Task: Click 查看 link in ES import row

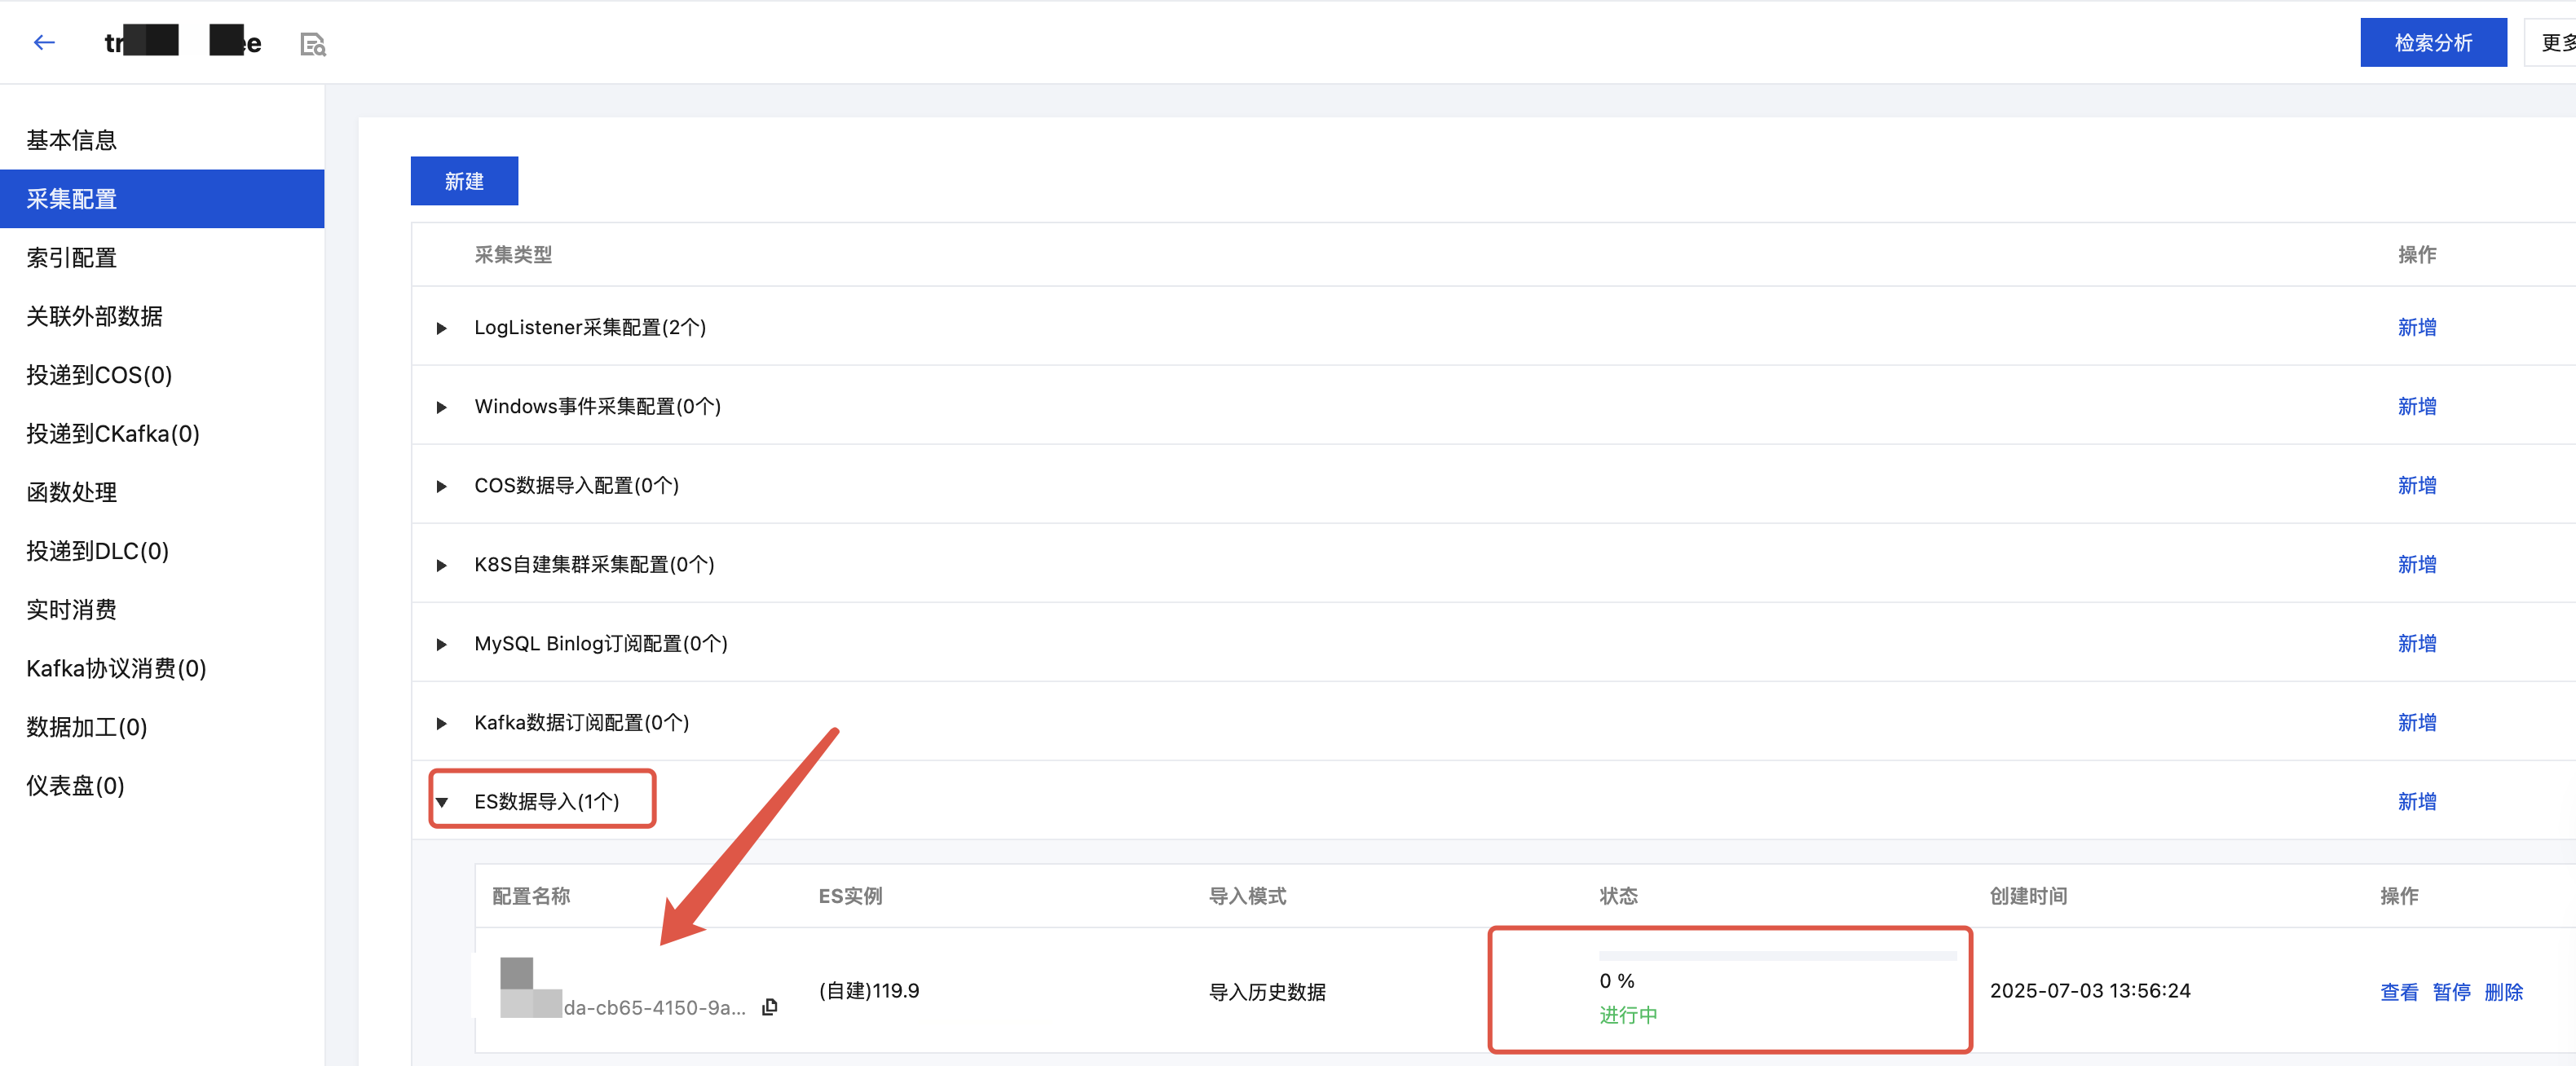Action: 2398,992
